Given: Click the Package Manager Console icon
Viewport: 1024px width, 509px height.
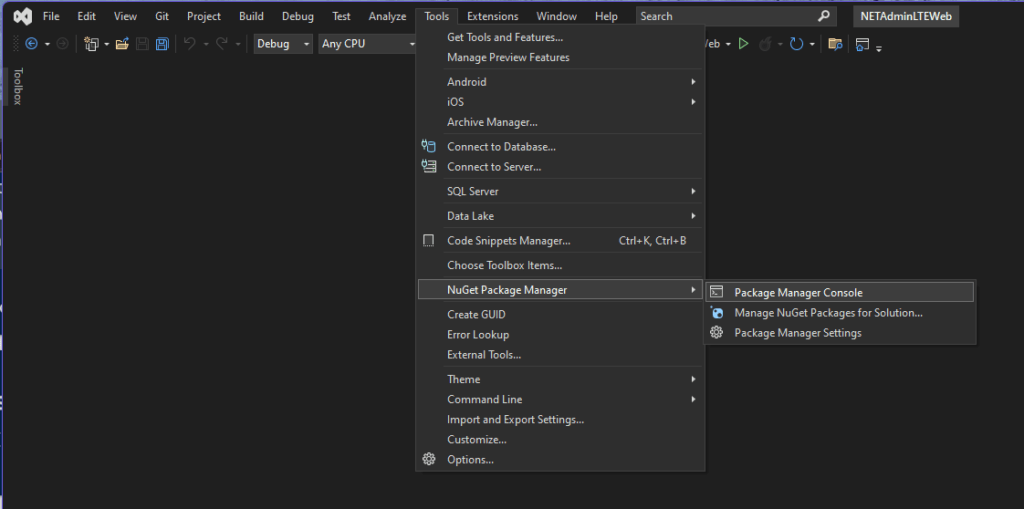Looking at the screenshot, I should coord(716,292).
